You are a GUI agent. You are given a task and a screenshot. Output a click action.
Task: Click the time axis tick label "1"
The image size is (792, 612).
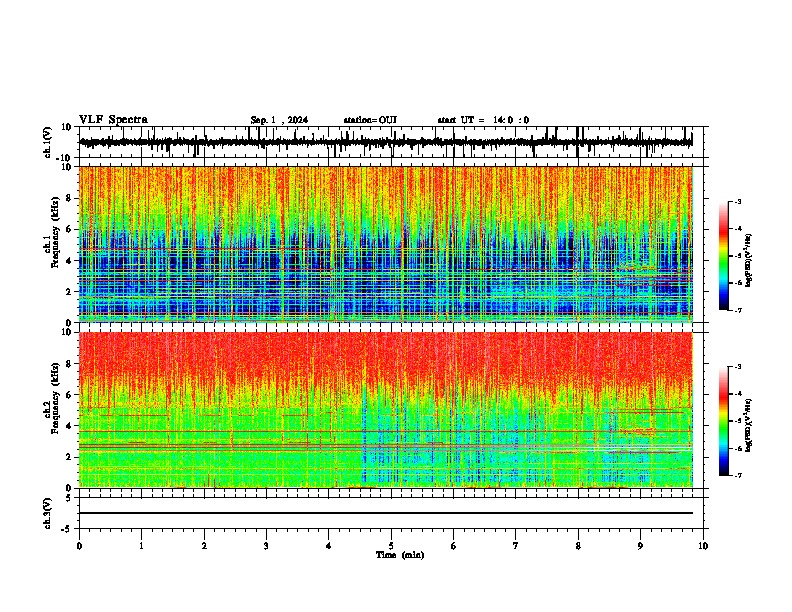141,546
